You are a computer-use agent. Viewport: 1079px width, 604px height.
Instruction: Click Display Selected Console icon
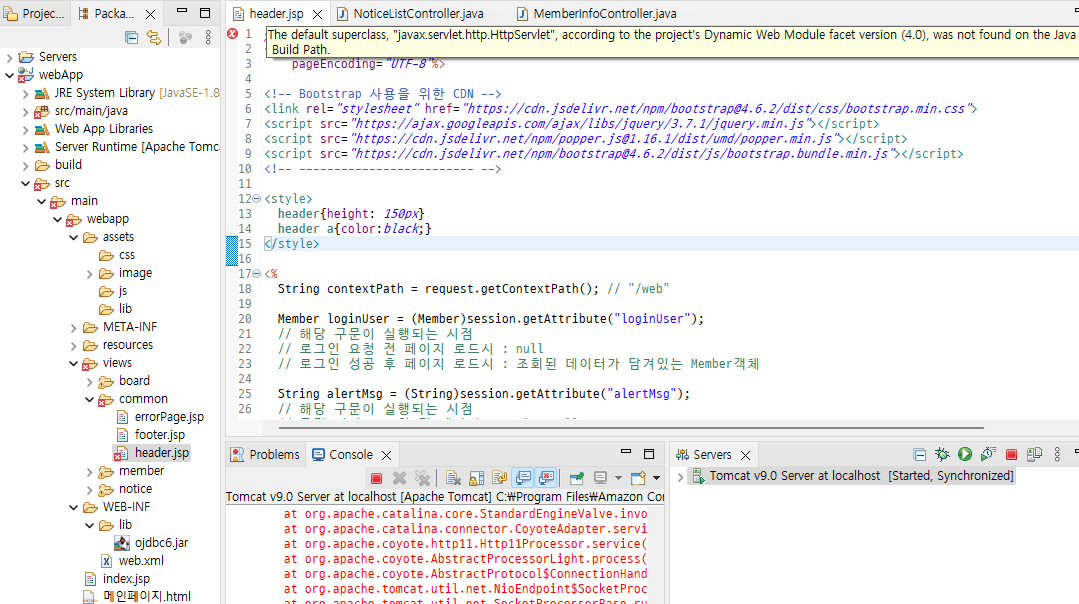600,478
